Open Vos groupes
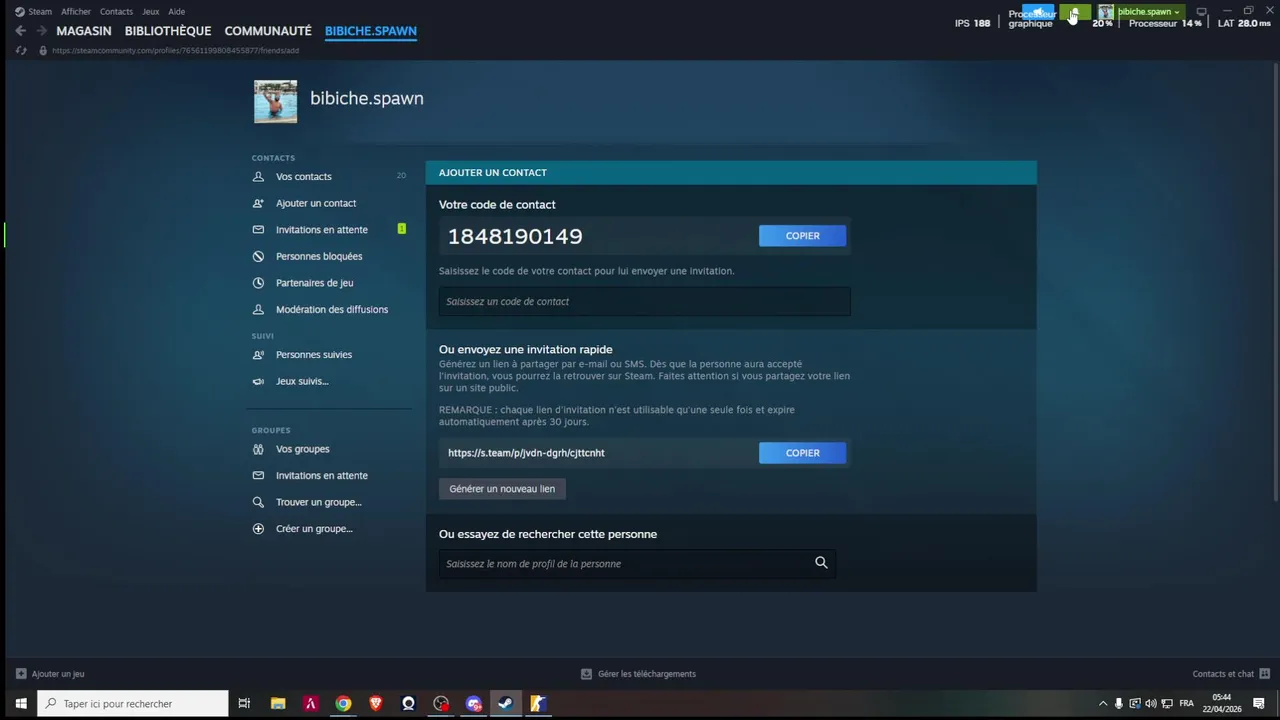Viewport: 1280px width, 720px height. [302, 449]
